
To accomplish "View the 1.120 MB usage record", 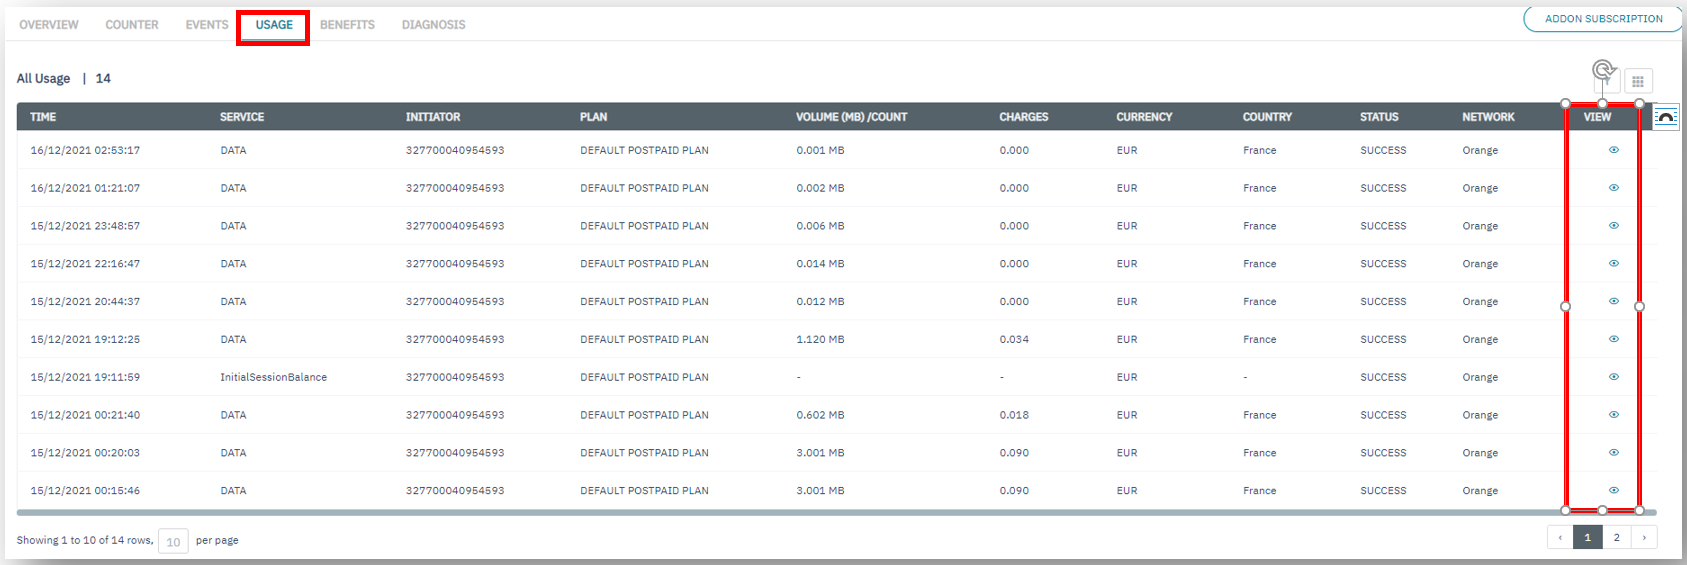I will [x=1613, y=339].
